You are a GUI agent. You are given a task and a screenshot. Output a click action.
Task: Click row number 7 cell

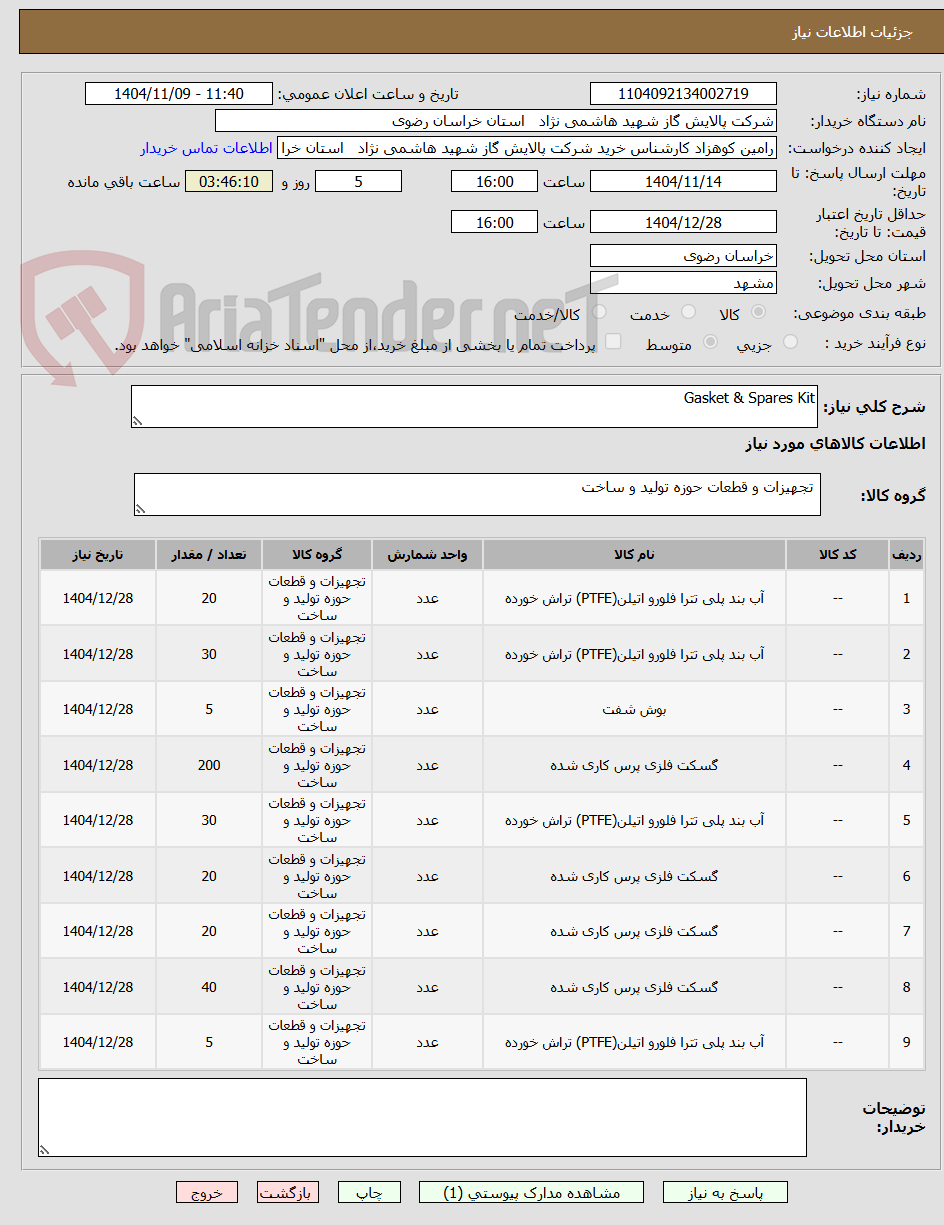[x=906, y=931]
